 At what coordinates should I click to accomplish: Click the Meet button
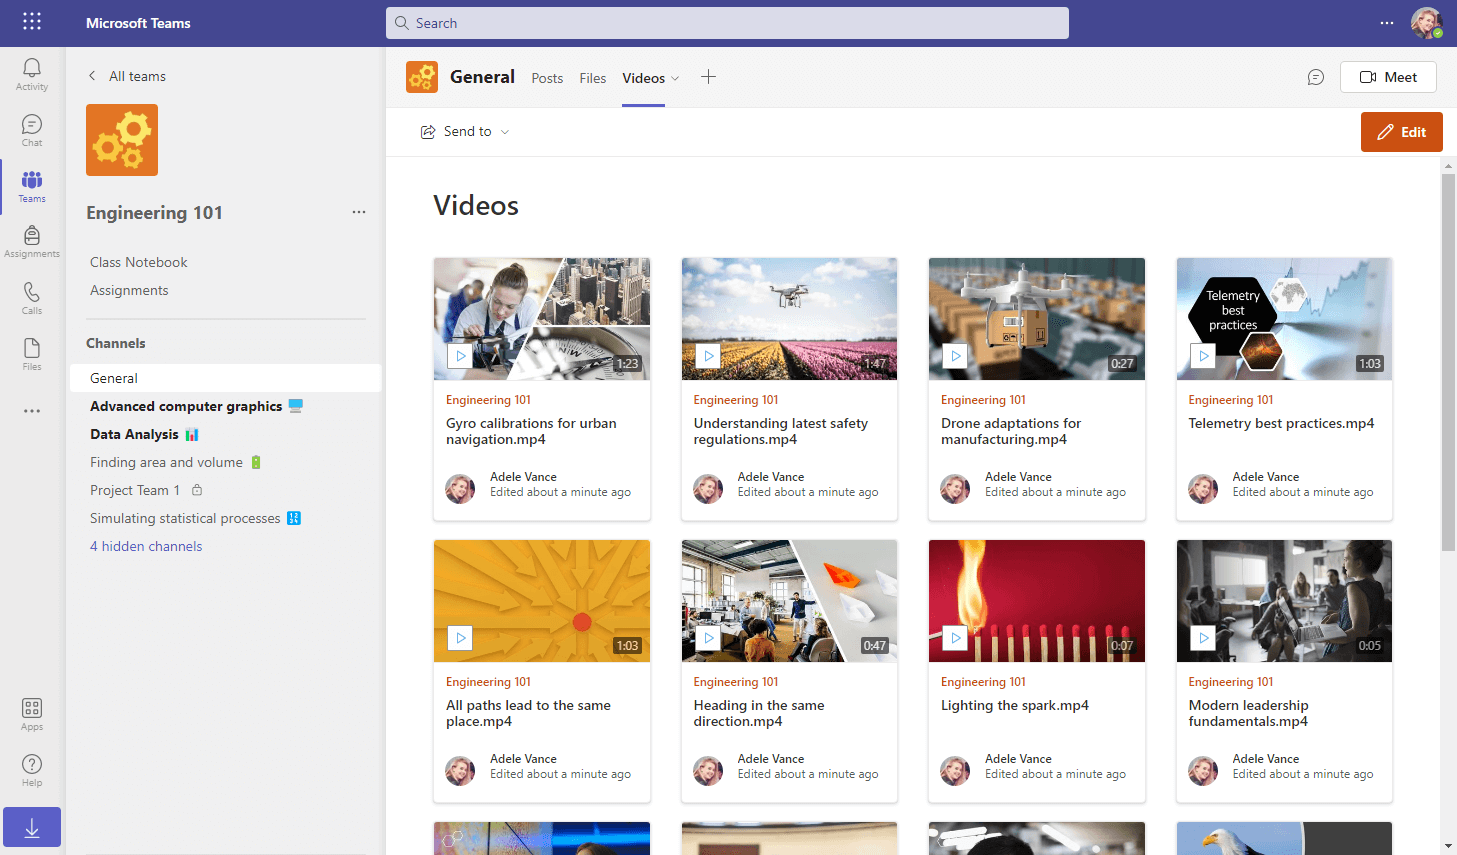(1388, 77)
